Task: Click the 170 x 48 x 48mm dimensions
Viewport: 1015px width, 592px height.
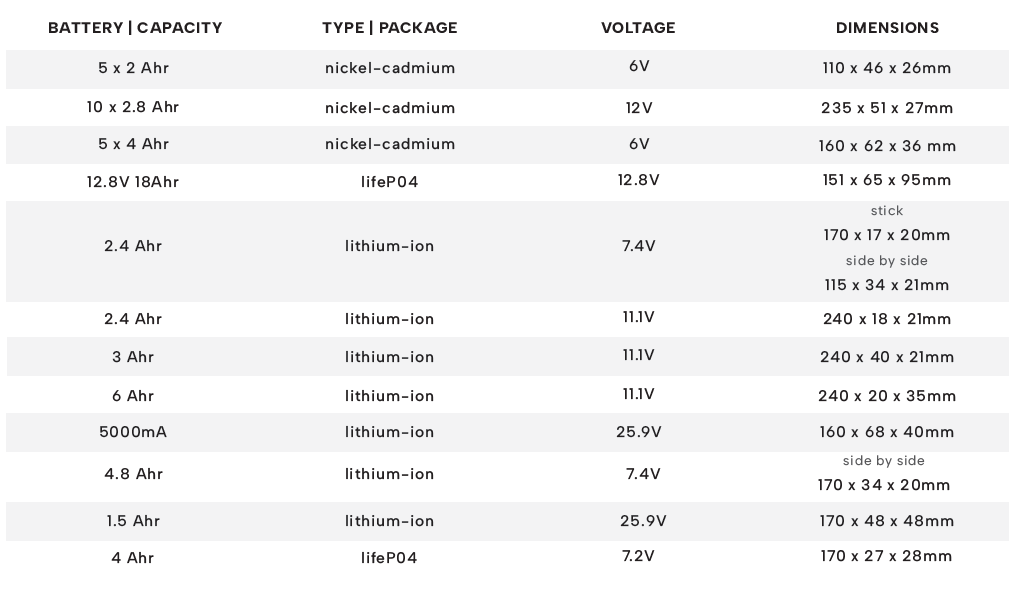Action: tap(887, 521)
